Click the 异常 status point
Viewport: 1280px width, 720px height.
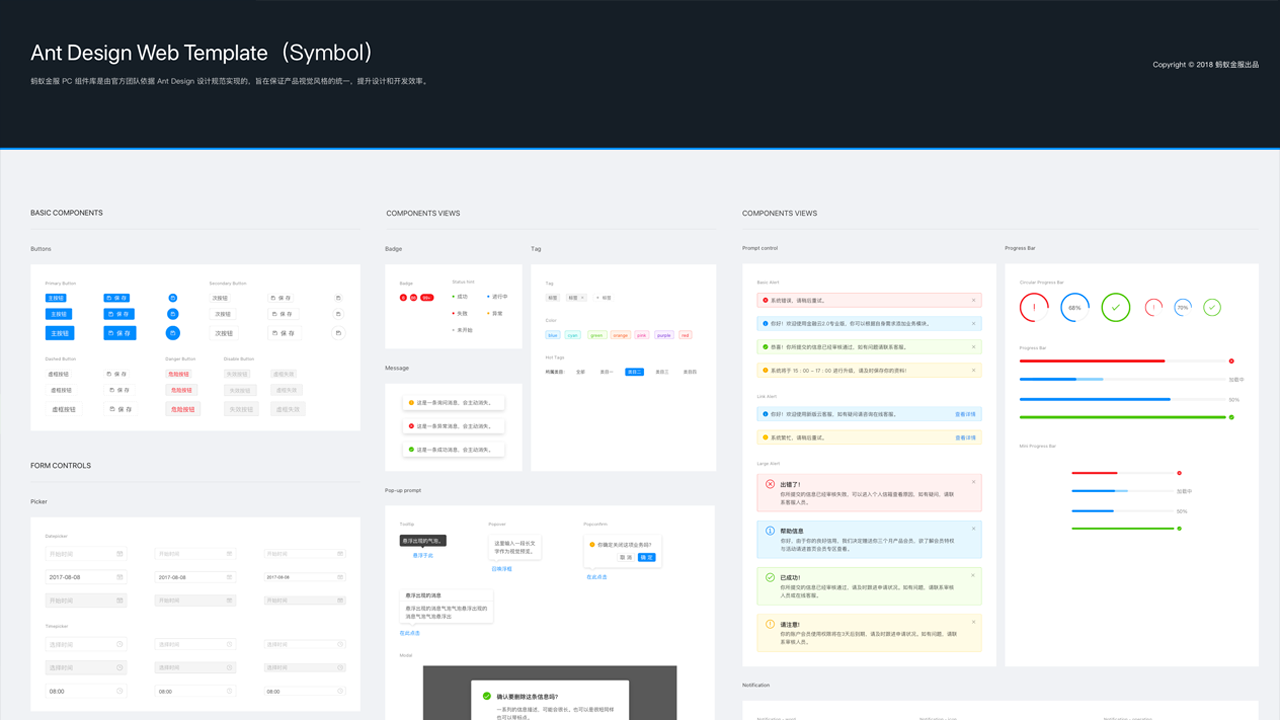point(496,313)
